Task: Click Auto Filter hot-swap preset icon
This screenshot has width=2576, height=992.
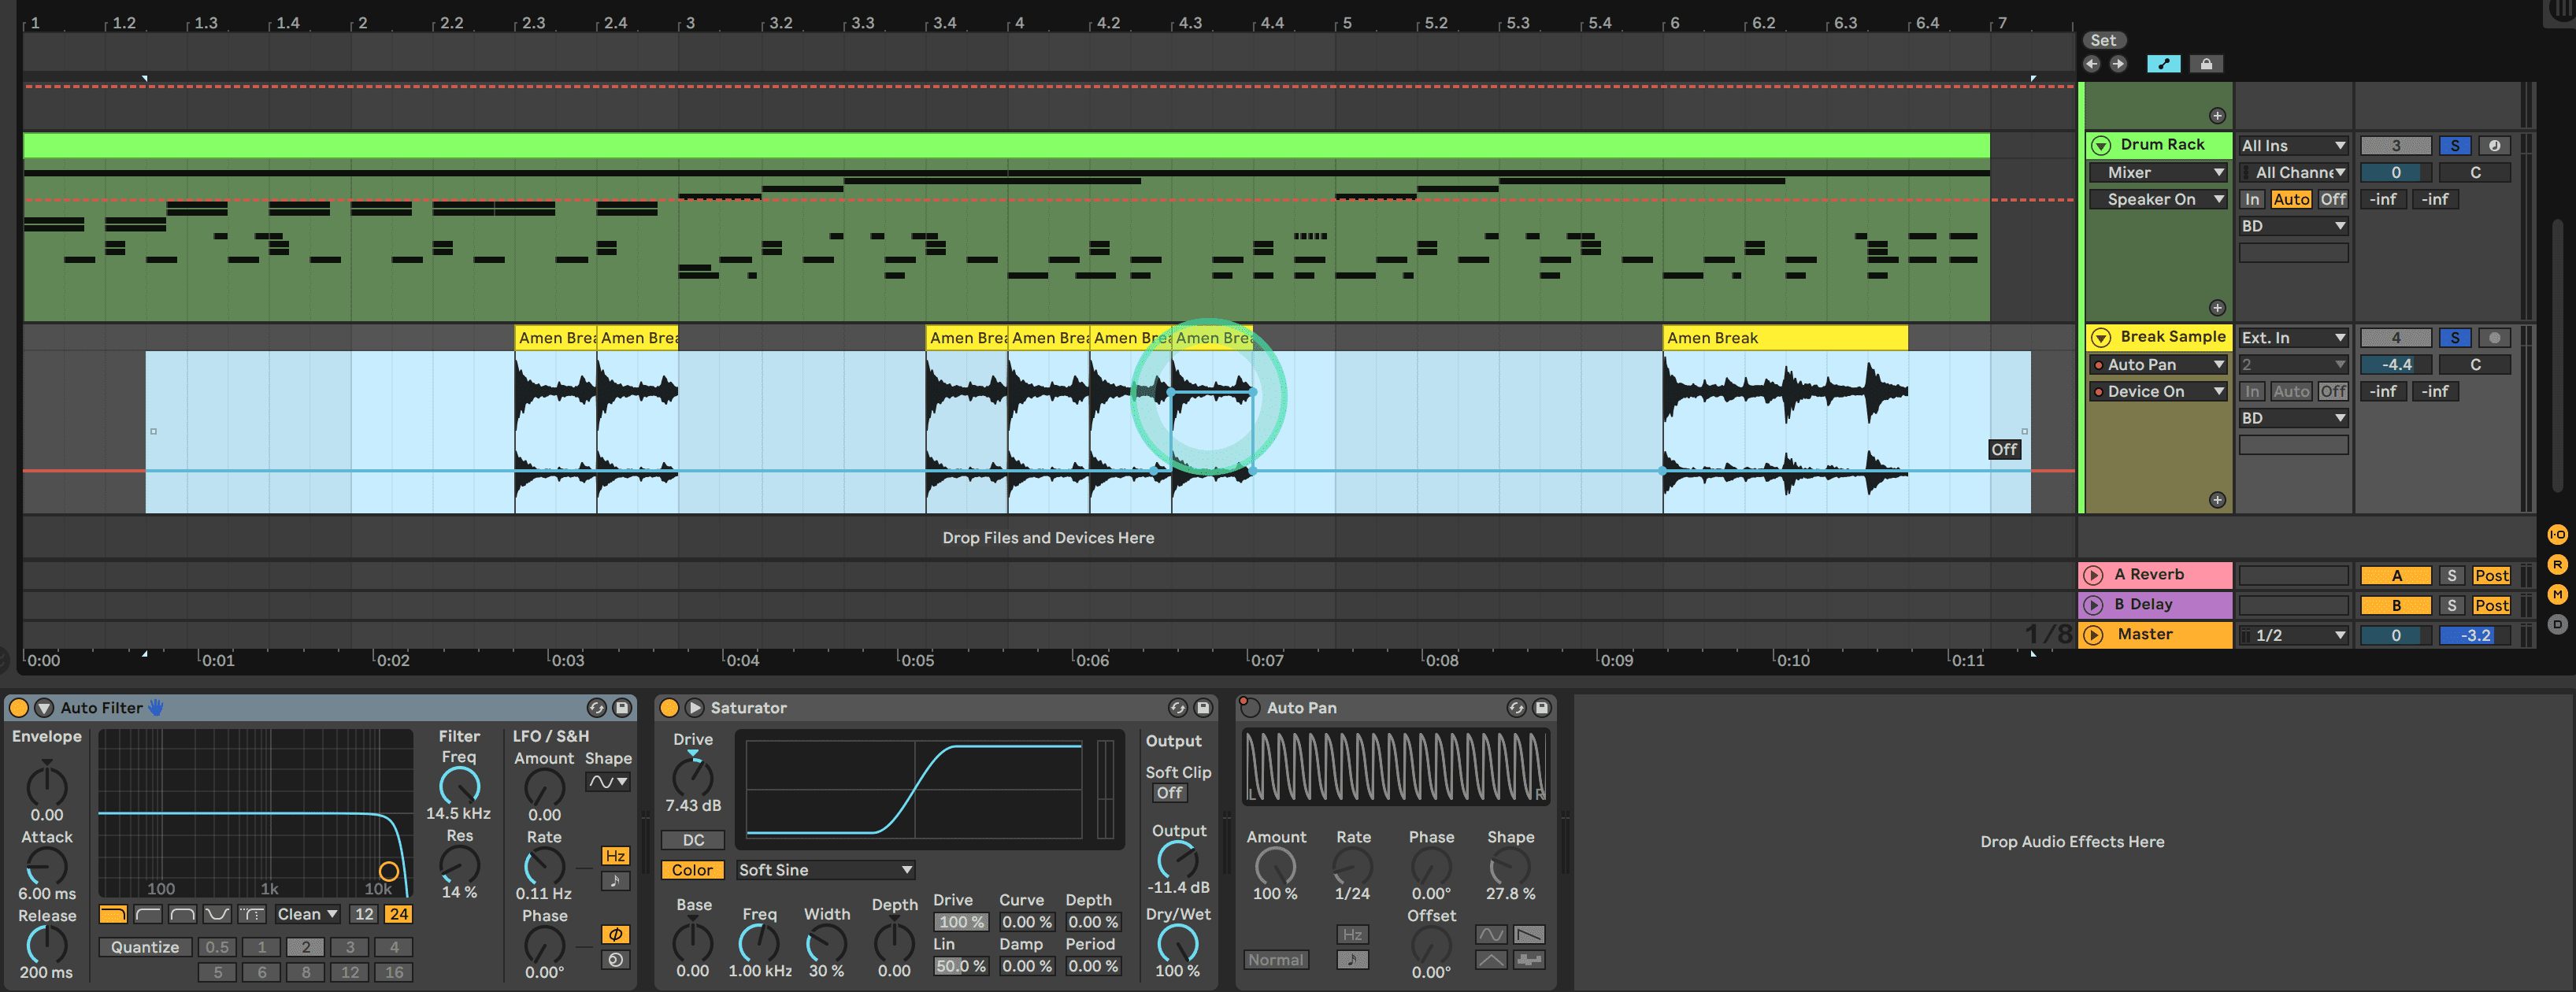Action: [x=596, y=708]
